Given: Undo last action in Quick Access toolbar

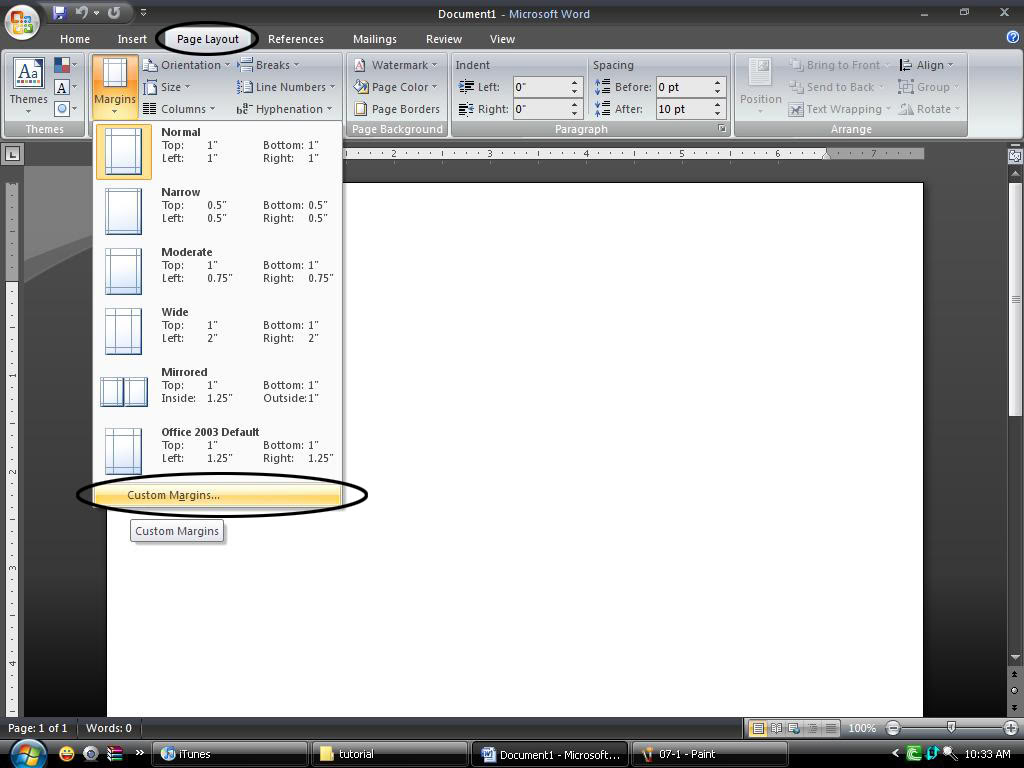Looking at the screenshot, I should click(x=82, y=12).
